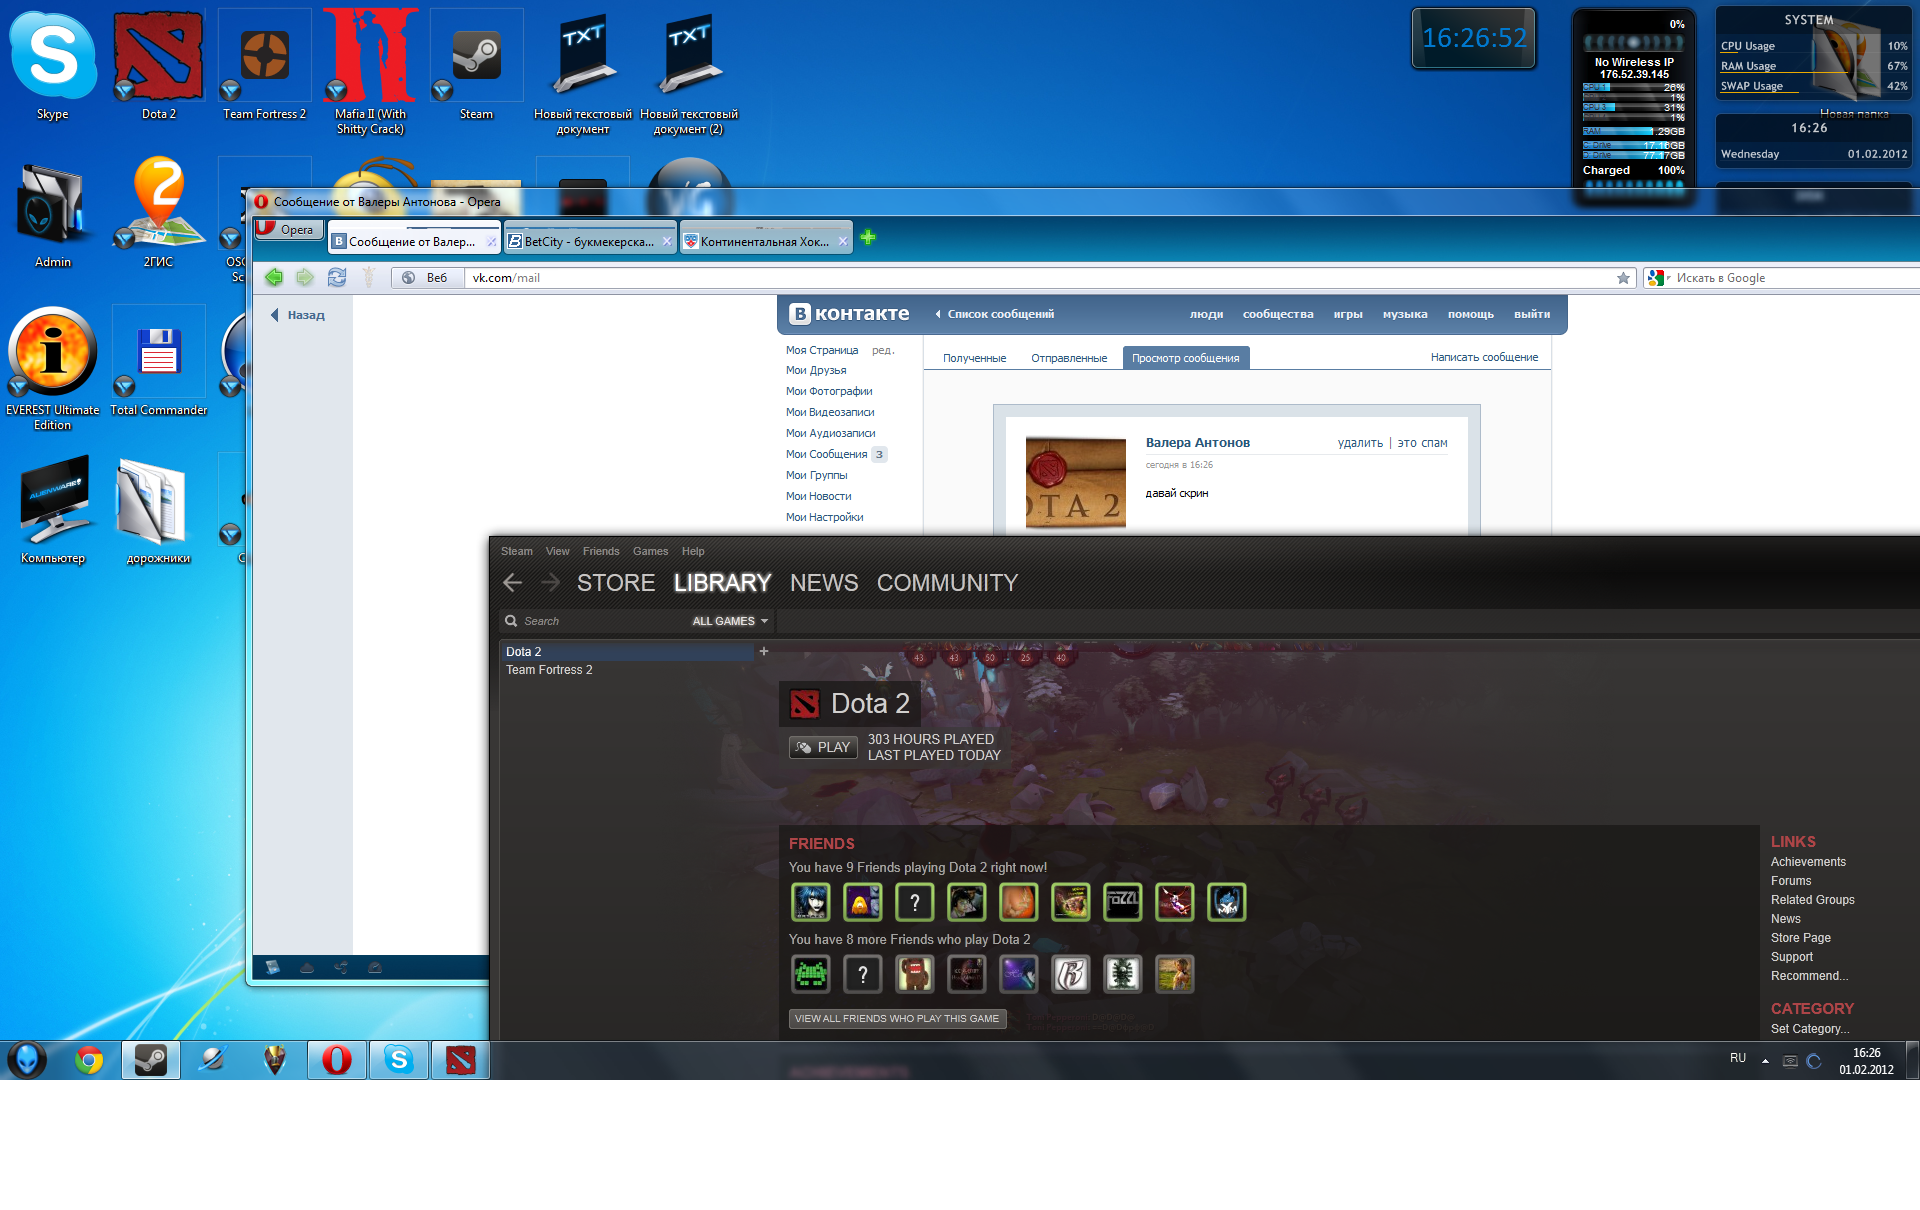Open new tab with green plus in Opera
This screenshot has width=1920, height=1210.
[x=868, y=237]
